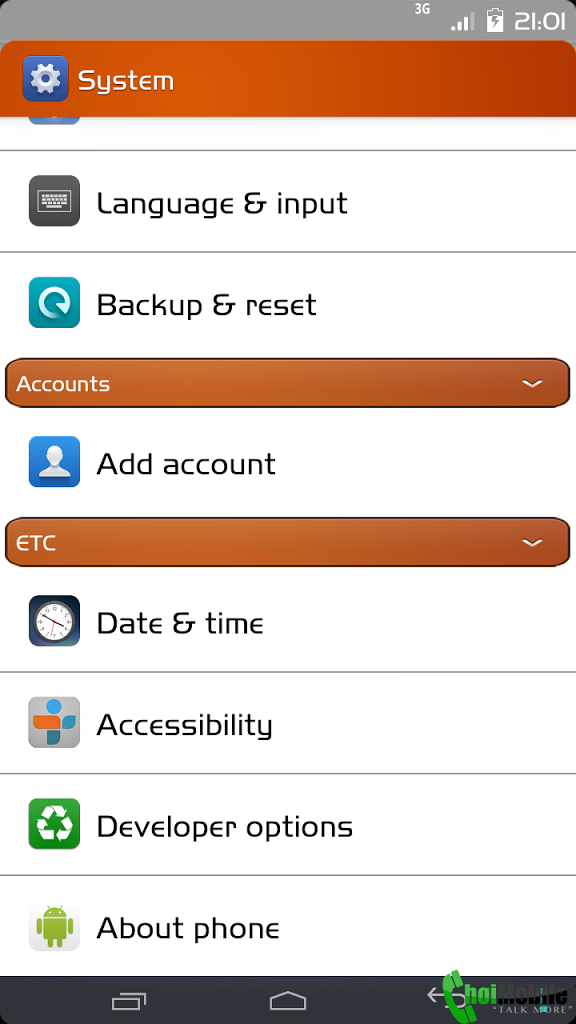Screen dimensions: 576x1024
Task: Open Developer options entry
Action: click(x=288, y=825)
